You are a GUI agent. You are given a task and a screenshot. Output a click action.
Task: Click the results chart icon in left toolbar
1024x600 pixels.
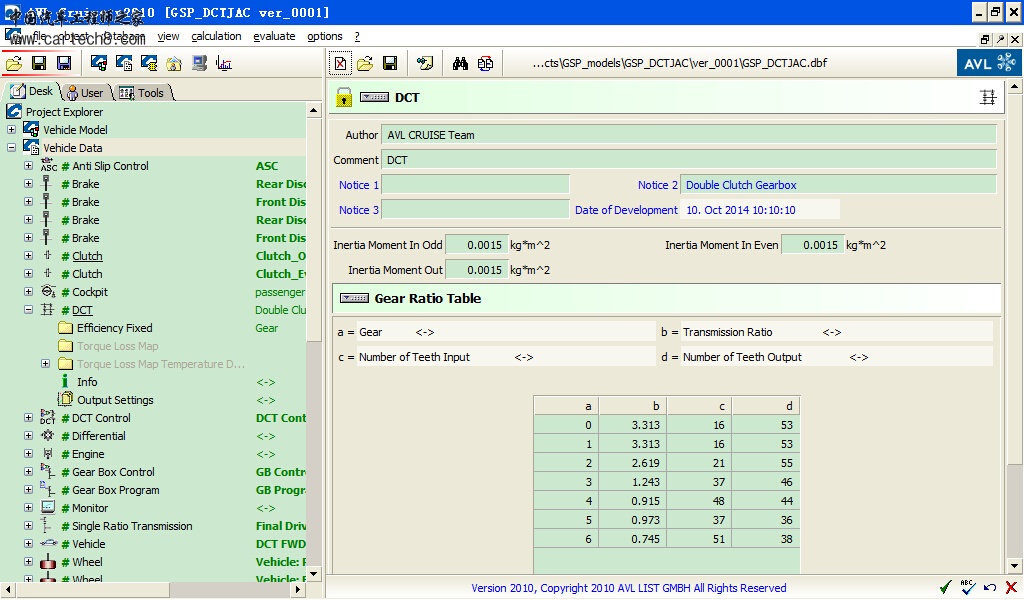coord(224,63)
